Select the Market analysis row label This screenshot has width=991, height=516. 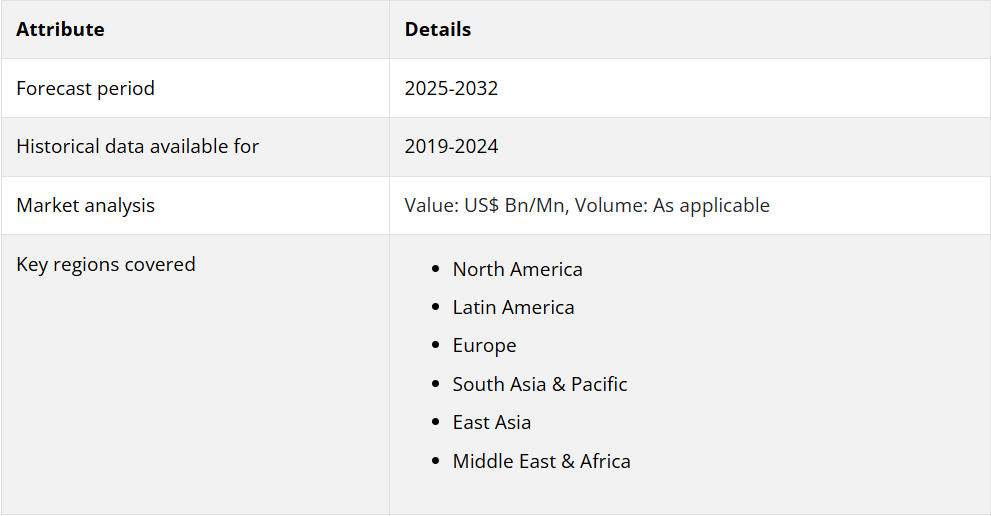pyautogui.click(x=86, y=206)
